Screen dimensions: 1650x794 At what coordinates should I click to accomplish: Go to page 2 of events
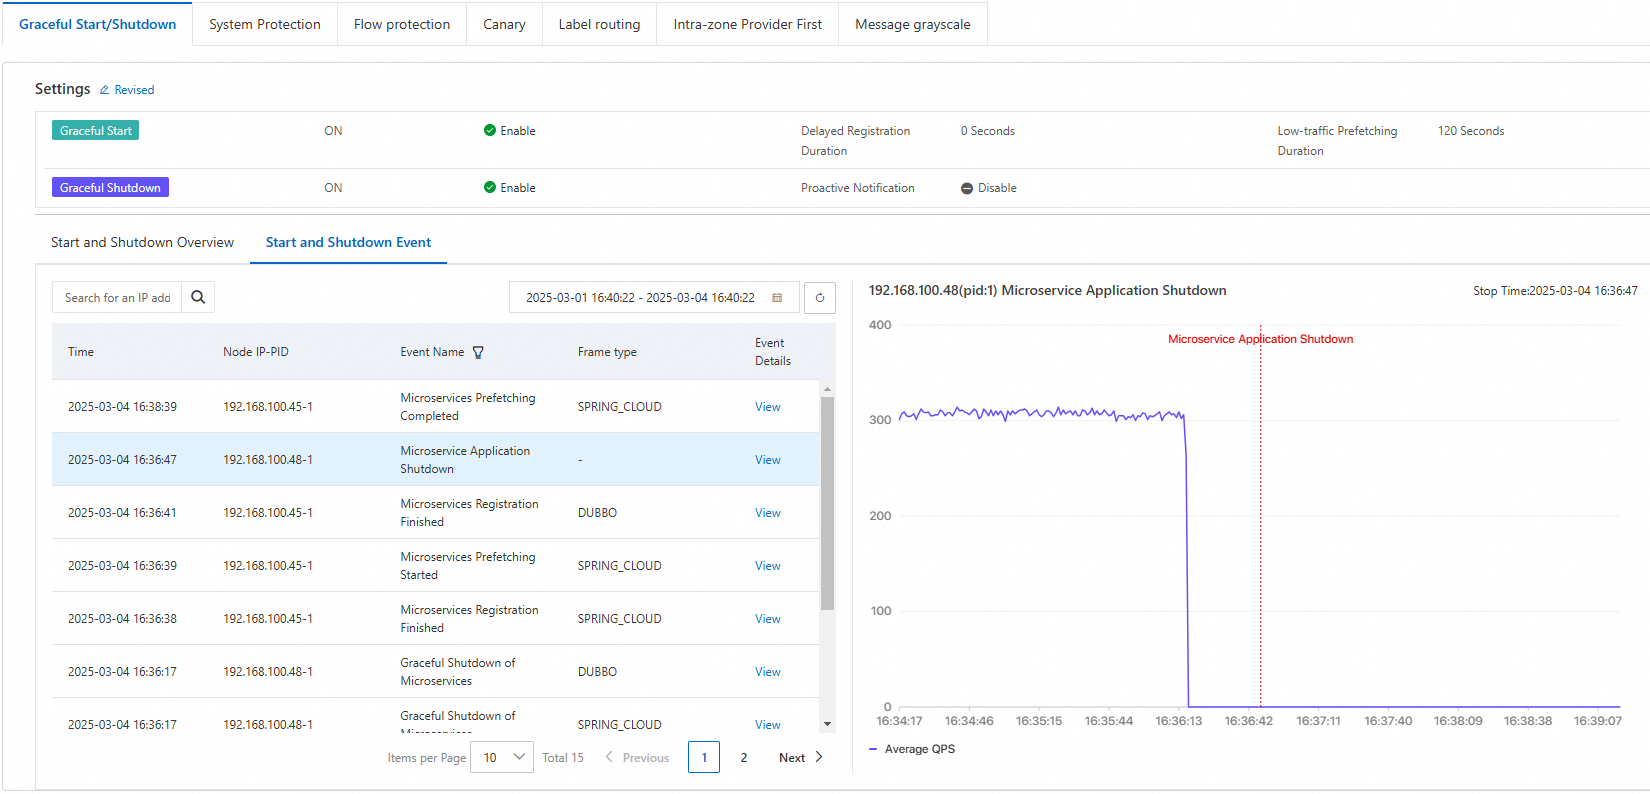pyautogui.click(x=744, y=757)
